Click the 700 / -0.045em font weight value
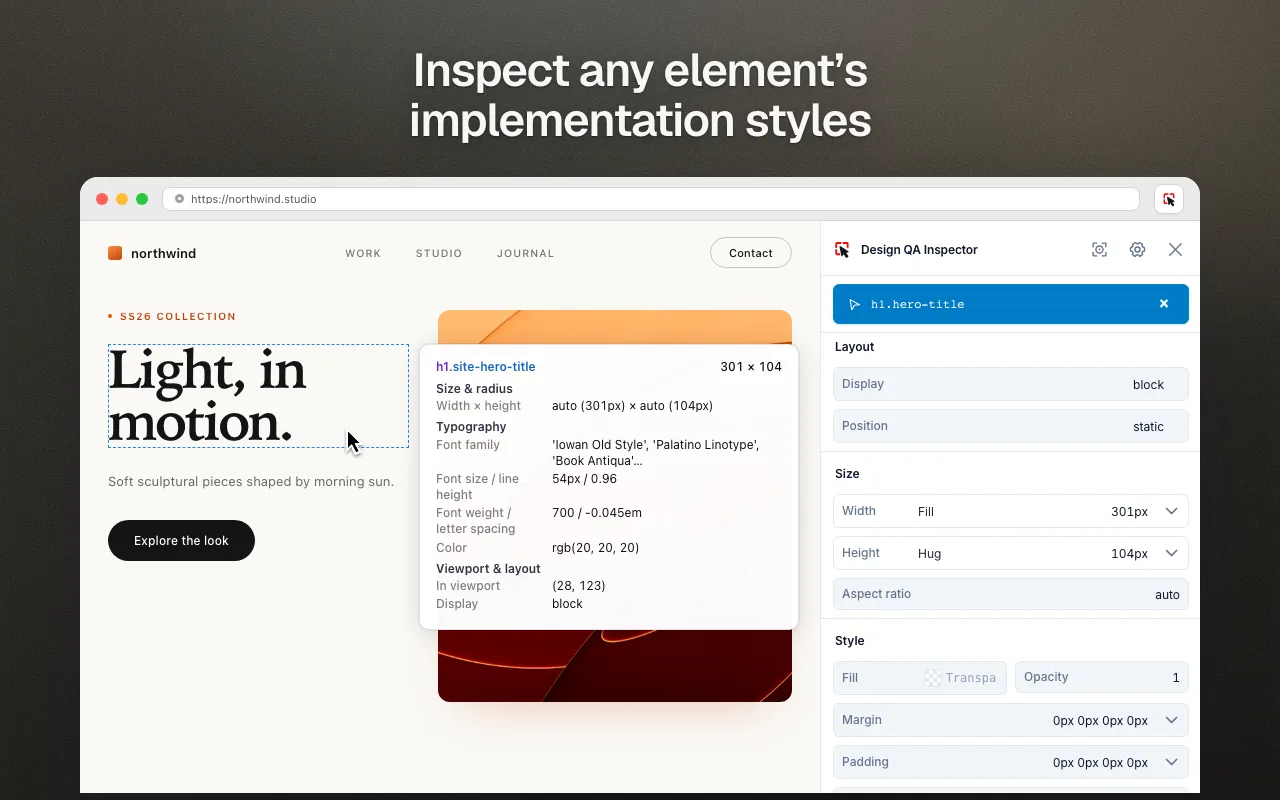Image resolution: width=1280 pixels, height=800 pixels. (597, 513)
